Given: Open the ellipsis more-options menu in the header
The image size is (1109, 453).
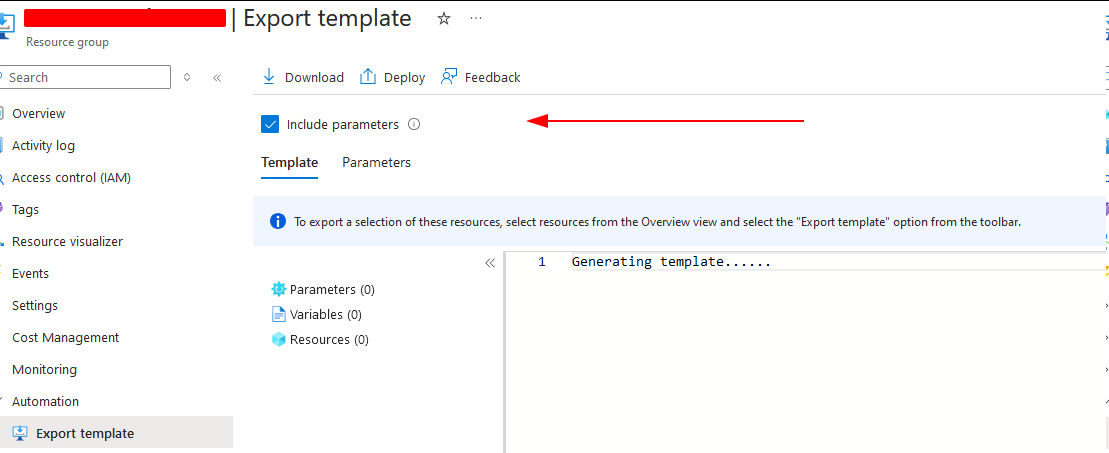Looking at the screenshot, I should 476,18.
